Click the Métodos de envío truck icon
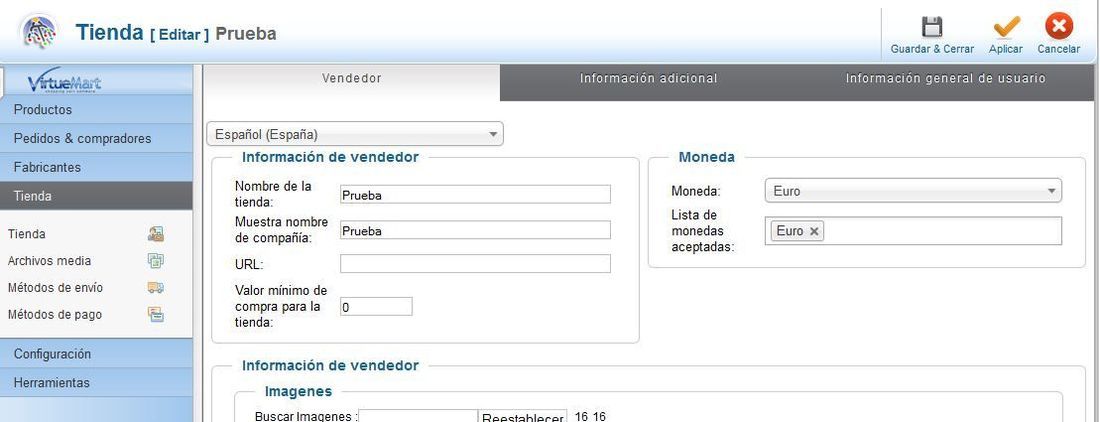 pyautogui.click(x=156, y=287)
